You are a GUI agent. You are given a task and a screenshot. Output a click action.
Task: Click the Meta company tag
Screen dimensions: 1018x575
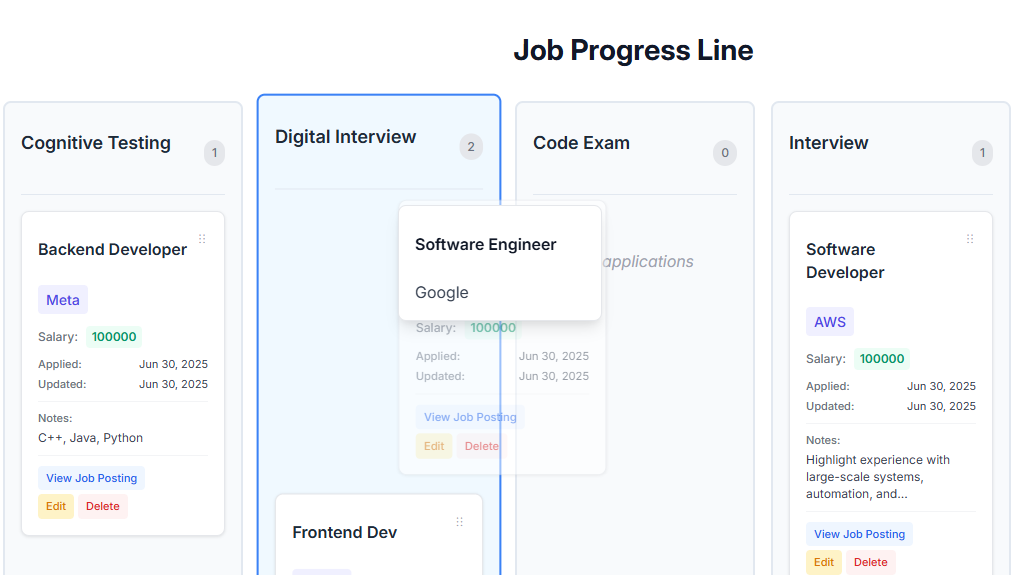click(x=63, y=300)
